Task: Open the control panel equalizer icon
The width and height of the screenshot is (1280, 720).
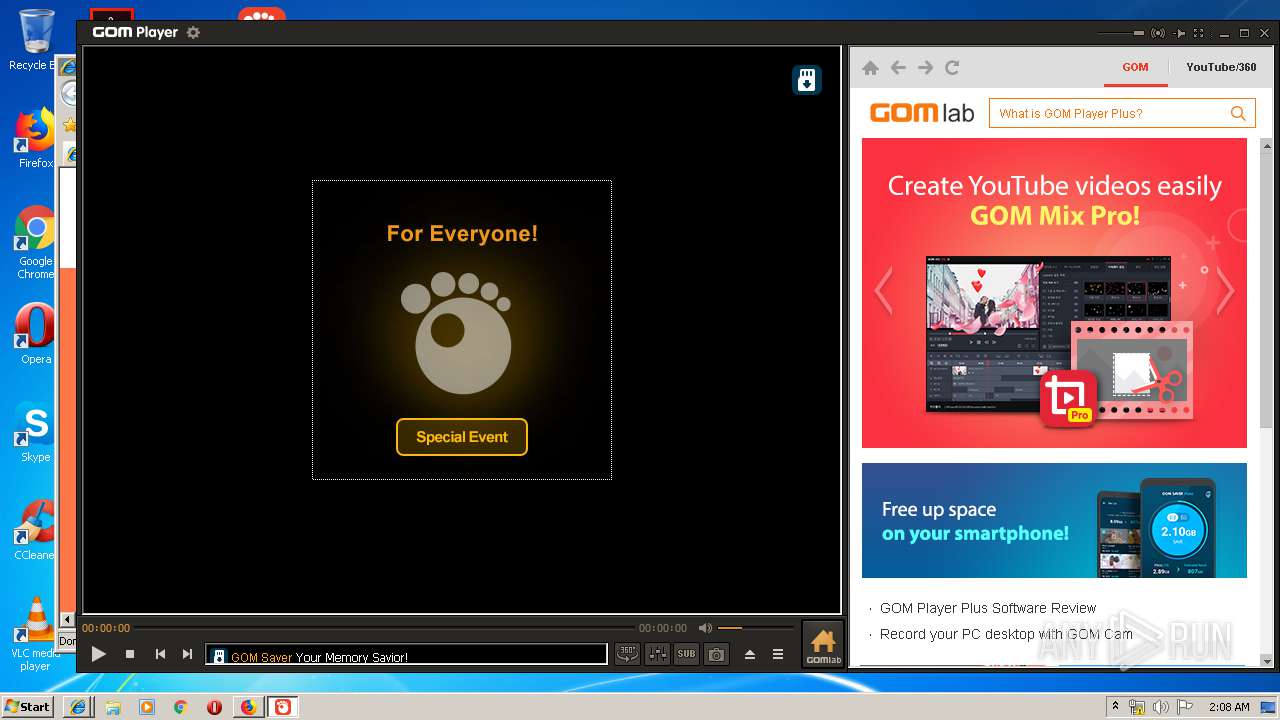Action: point(657,654)
